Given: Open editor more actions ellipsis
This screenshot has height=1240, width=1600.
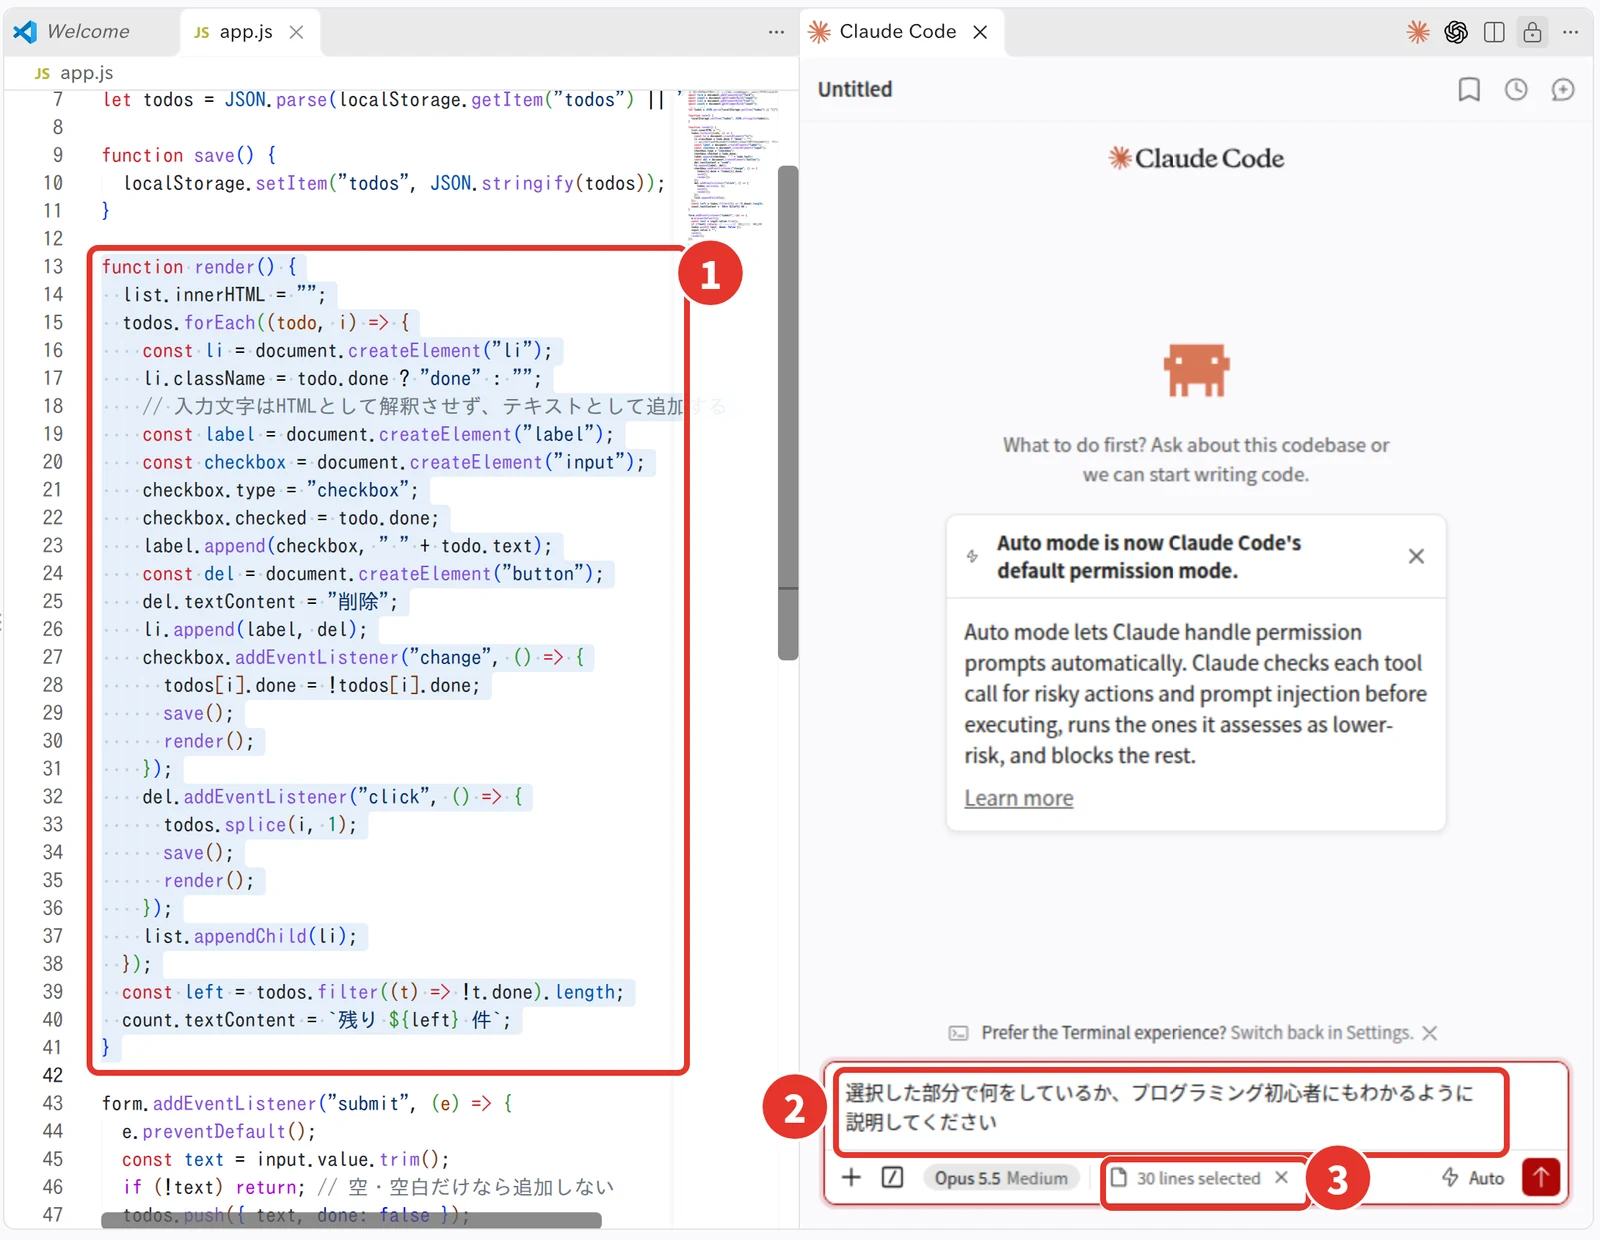Looking at the screenshot, I should point(776,32).
